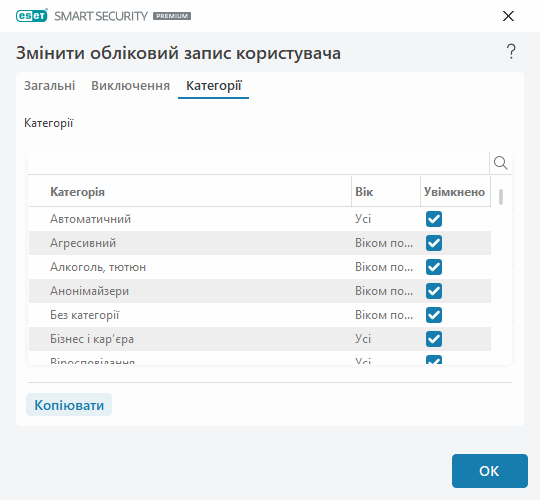This screenshot has width=540, height=500.
Task: Close the ESET dialog window
Action: [x=508, y=16]
